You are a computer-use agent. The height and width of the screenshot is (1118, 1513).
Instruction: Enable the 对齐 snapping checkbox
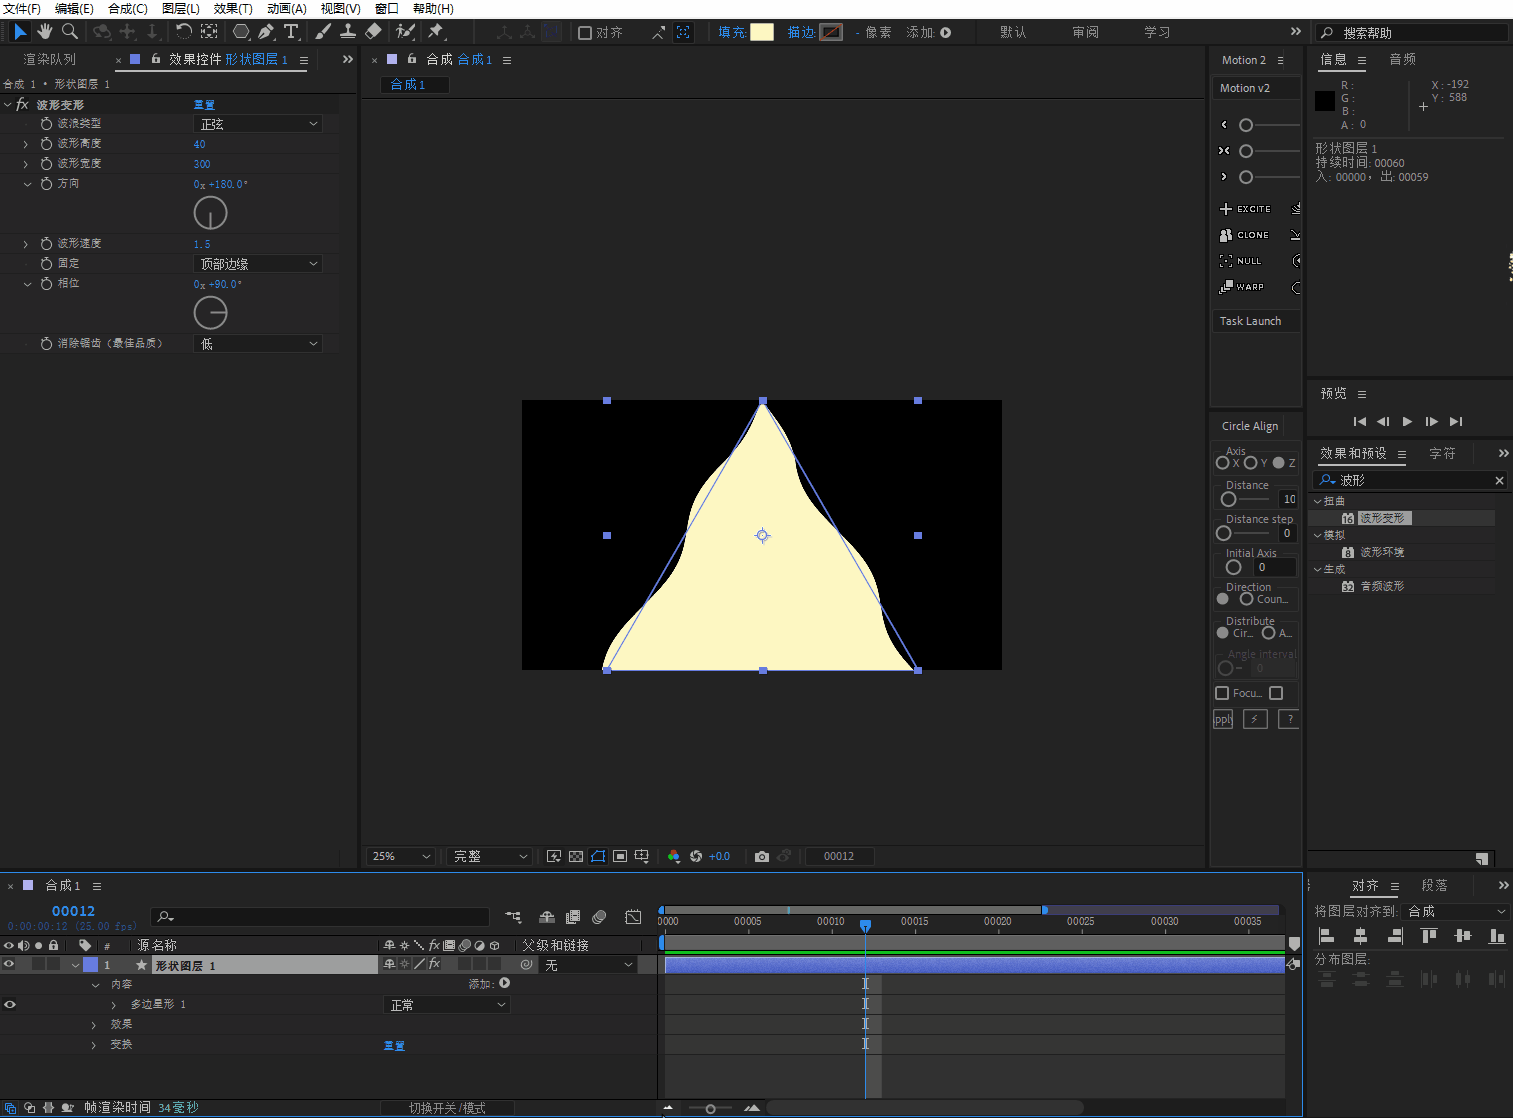pyautogui.click(x=586, y=33)
